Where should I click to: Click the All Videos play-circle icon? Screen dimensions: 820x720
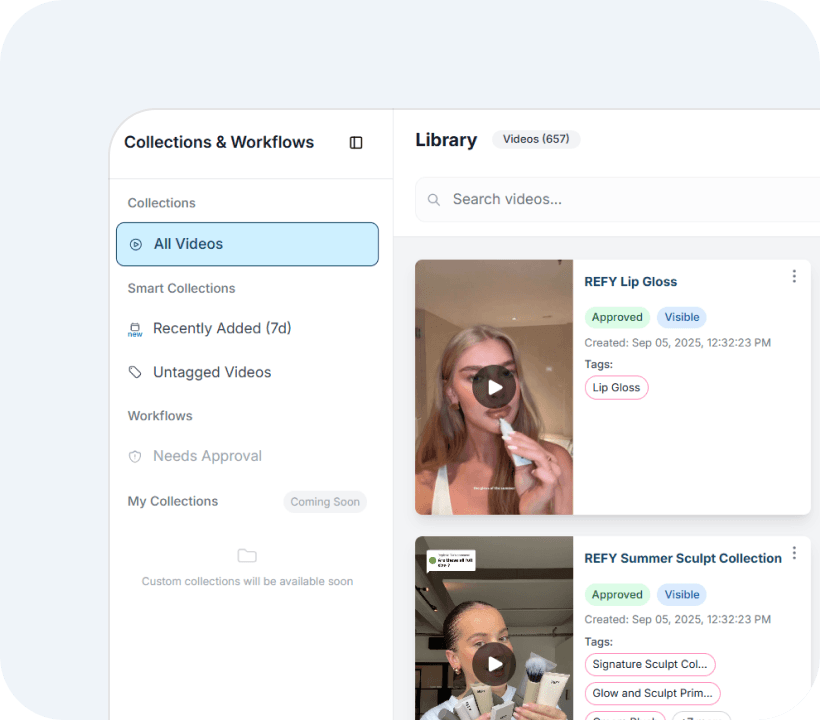(x=135, y=244)
